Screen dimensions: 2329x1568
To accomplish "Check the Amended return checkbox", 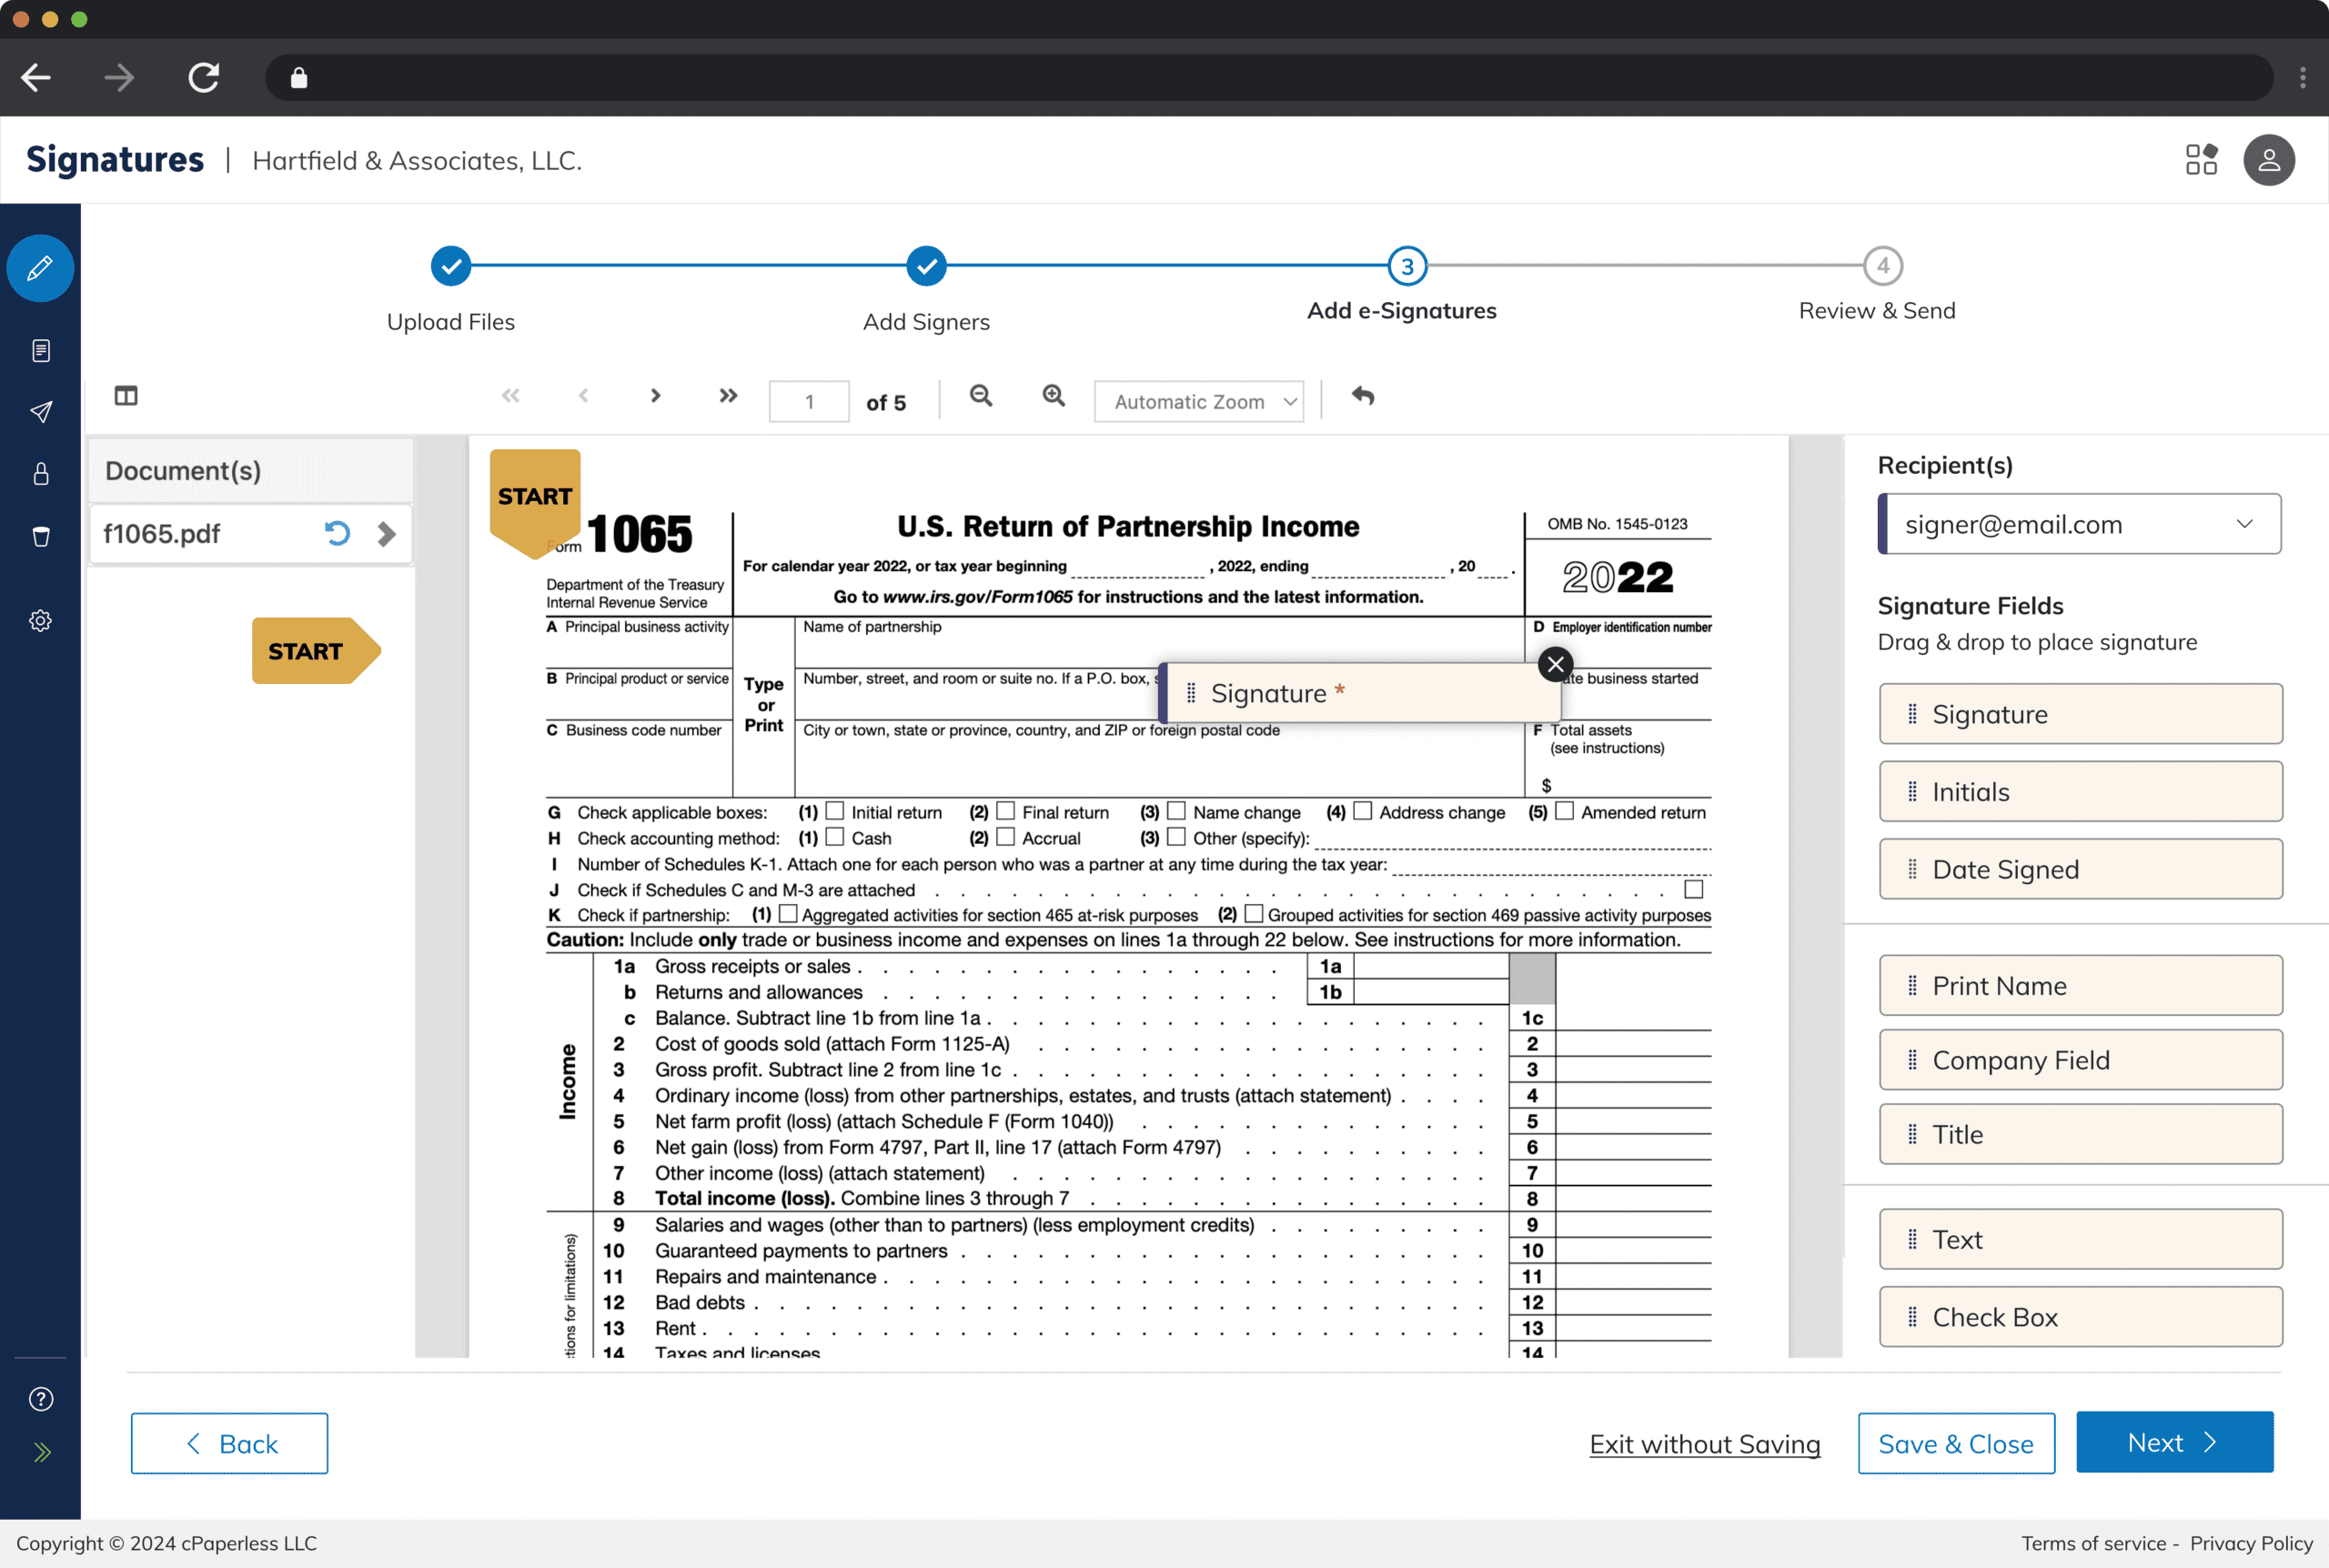I will tap(1565, 811).
